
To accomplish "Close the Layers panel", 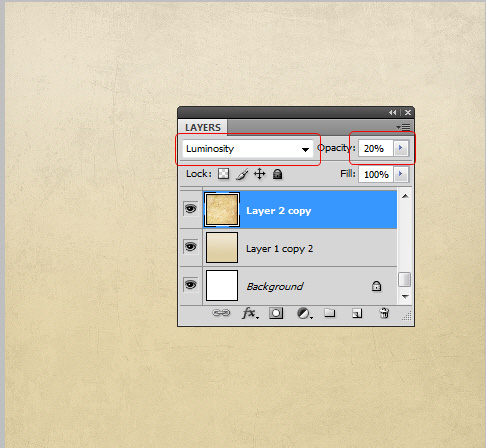I will click(408, 113).
